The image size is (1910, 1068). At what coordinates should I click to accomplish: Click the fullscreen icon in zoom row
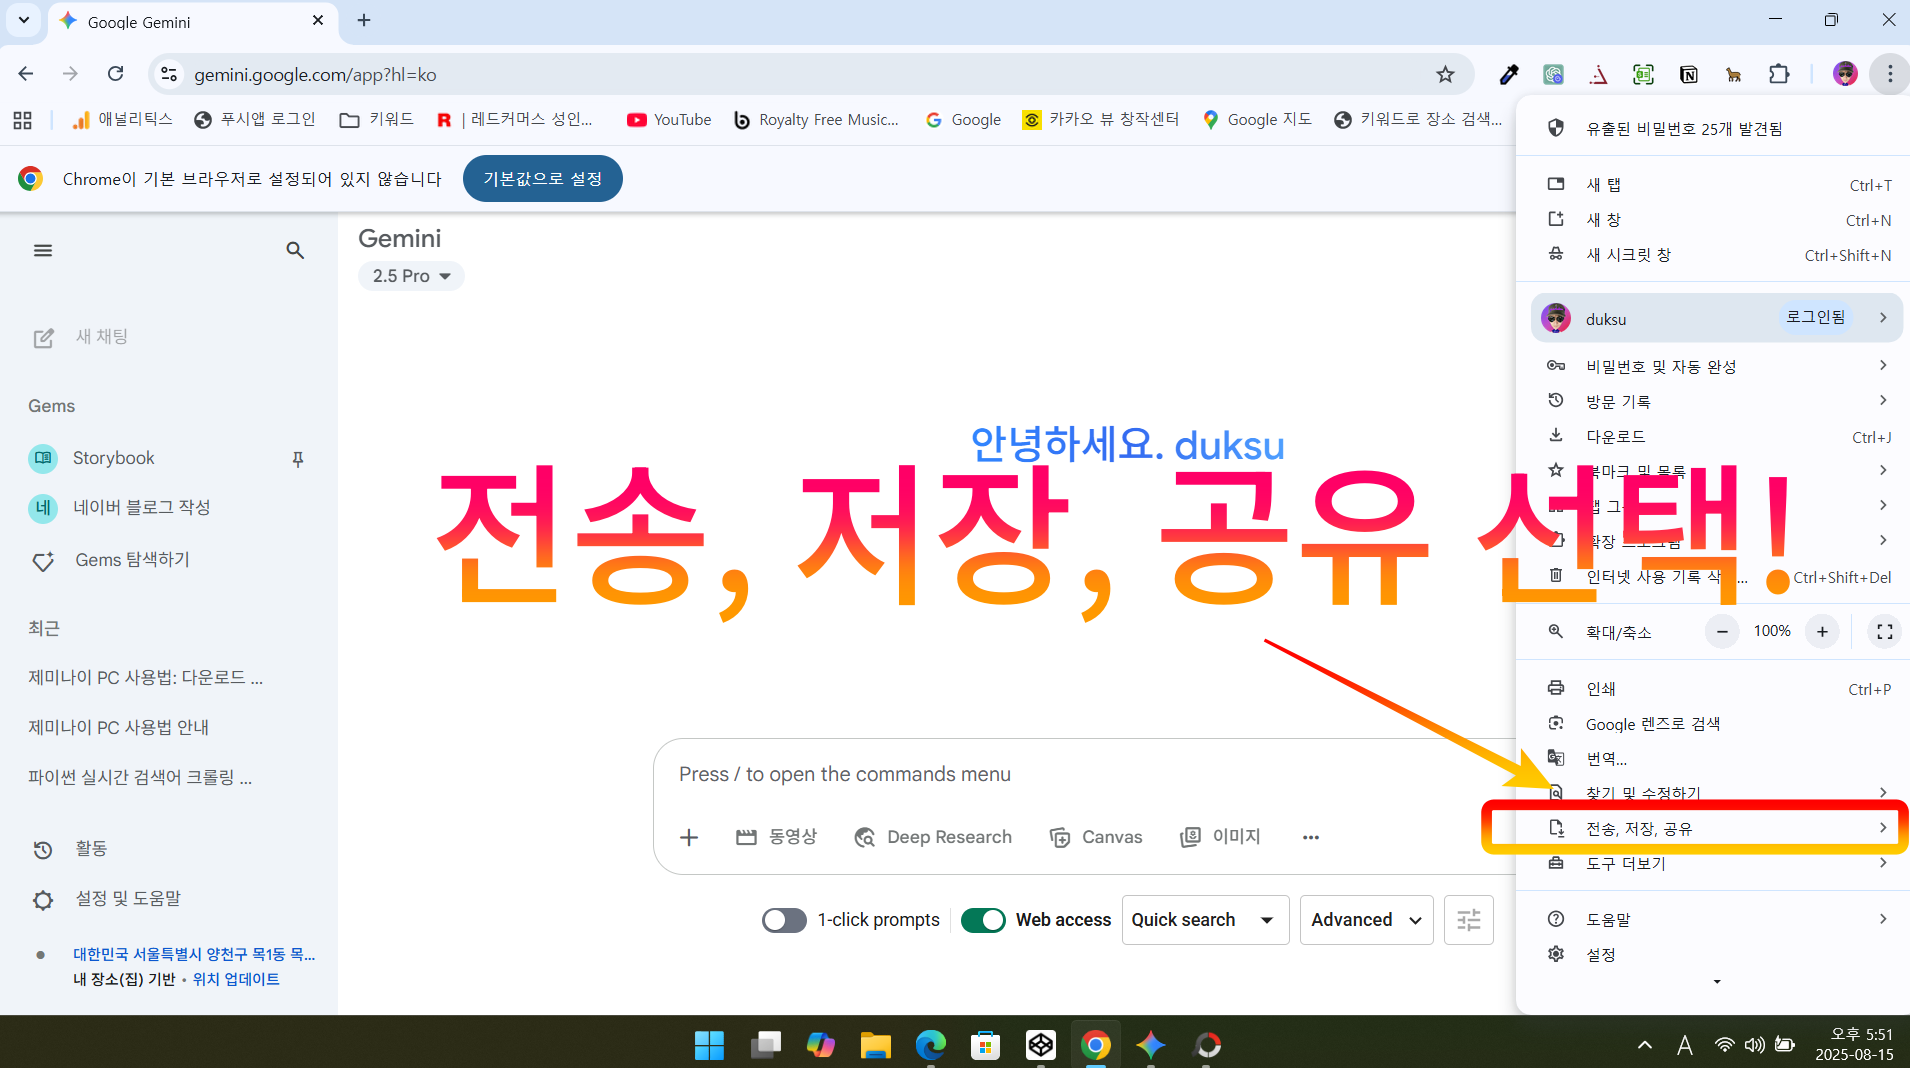(x=1885, y=632)
